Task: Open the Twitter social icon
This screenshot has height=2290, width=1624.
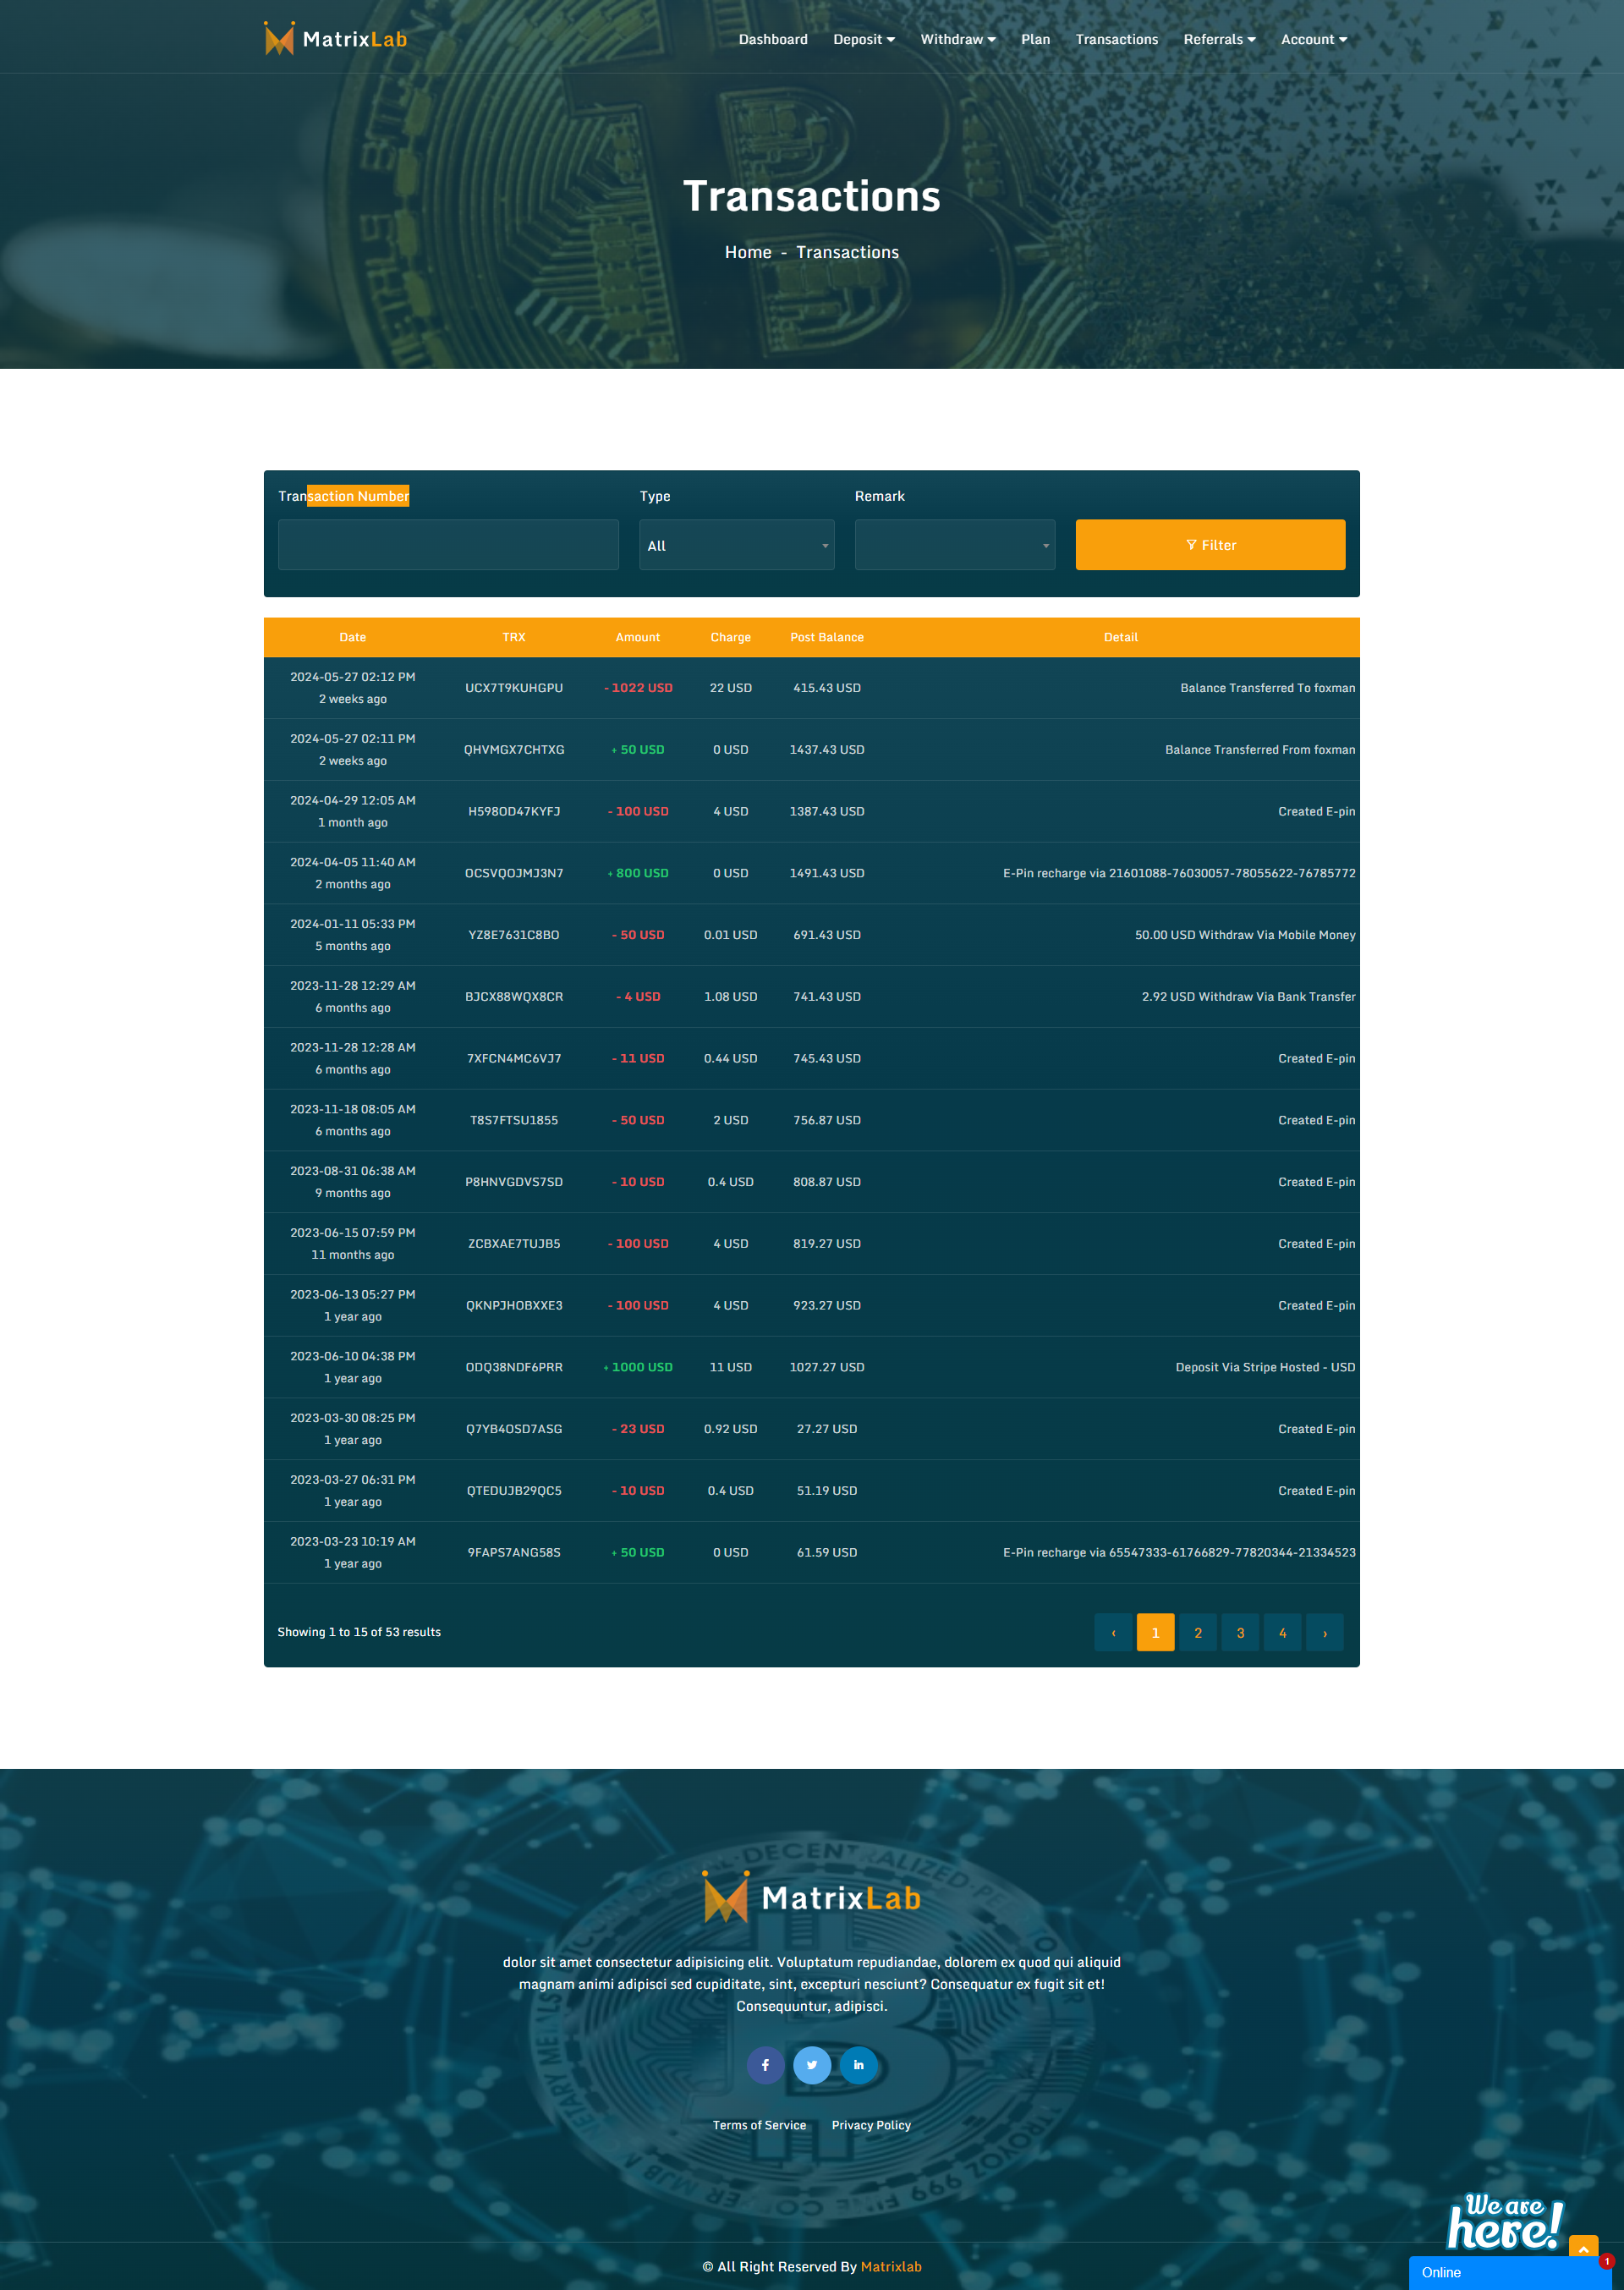Action: pyautogui.click(x=812, y=2065)
